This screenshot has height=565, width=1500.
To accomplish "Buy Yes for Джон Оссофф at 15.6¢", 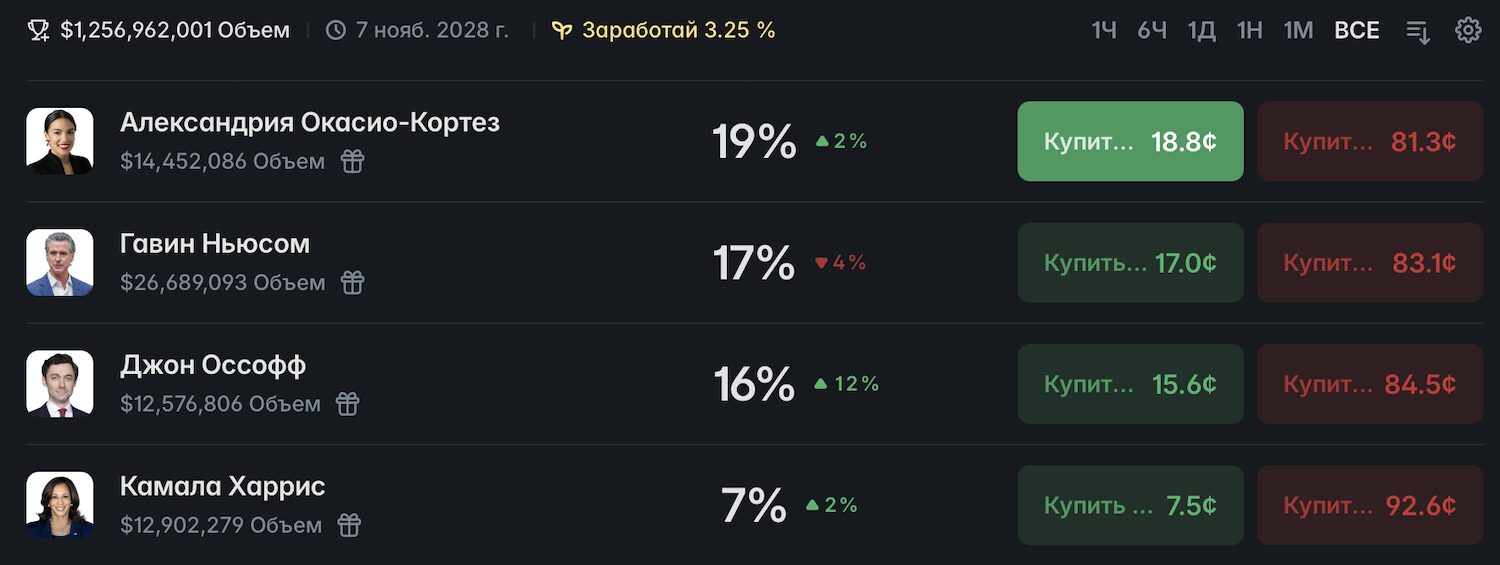I will (1131, 384).
